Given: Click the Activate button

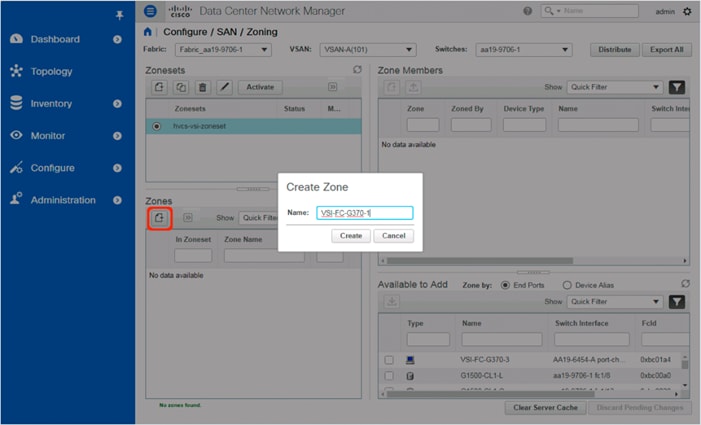Looking at the screenshot, I should pos(260,87).
